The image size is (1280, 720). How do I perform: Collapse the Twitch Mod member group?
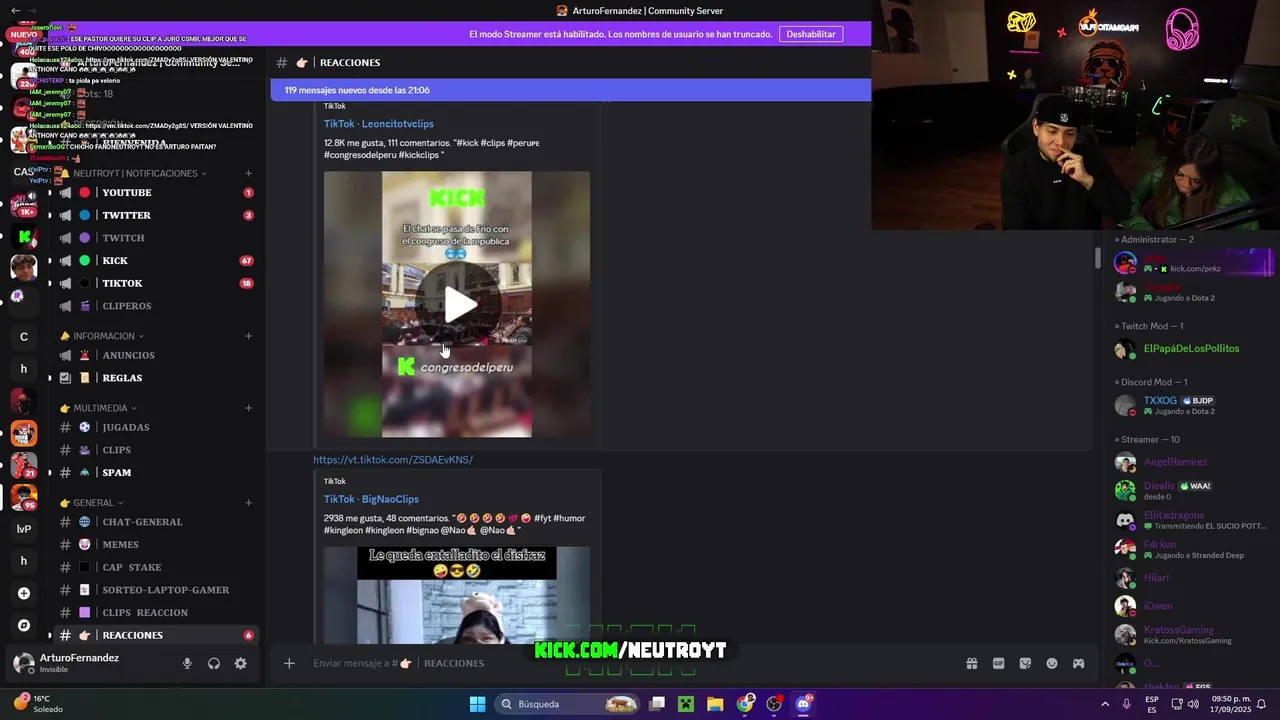click(x=1149, y=326)
